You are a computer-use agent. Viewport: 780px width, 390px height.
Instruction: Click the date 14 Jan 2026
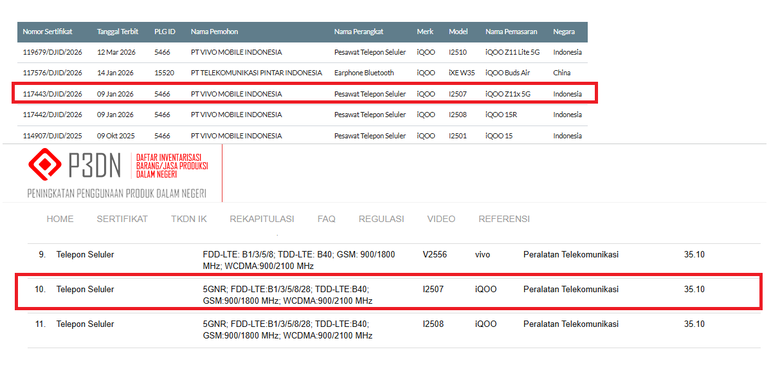(x=115, y=73)
